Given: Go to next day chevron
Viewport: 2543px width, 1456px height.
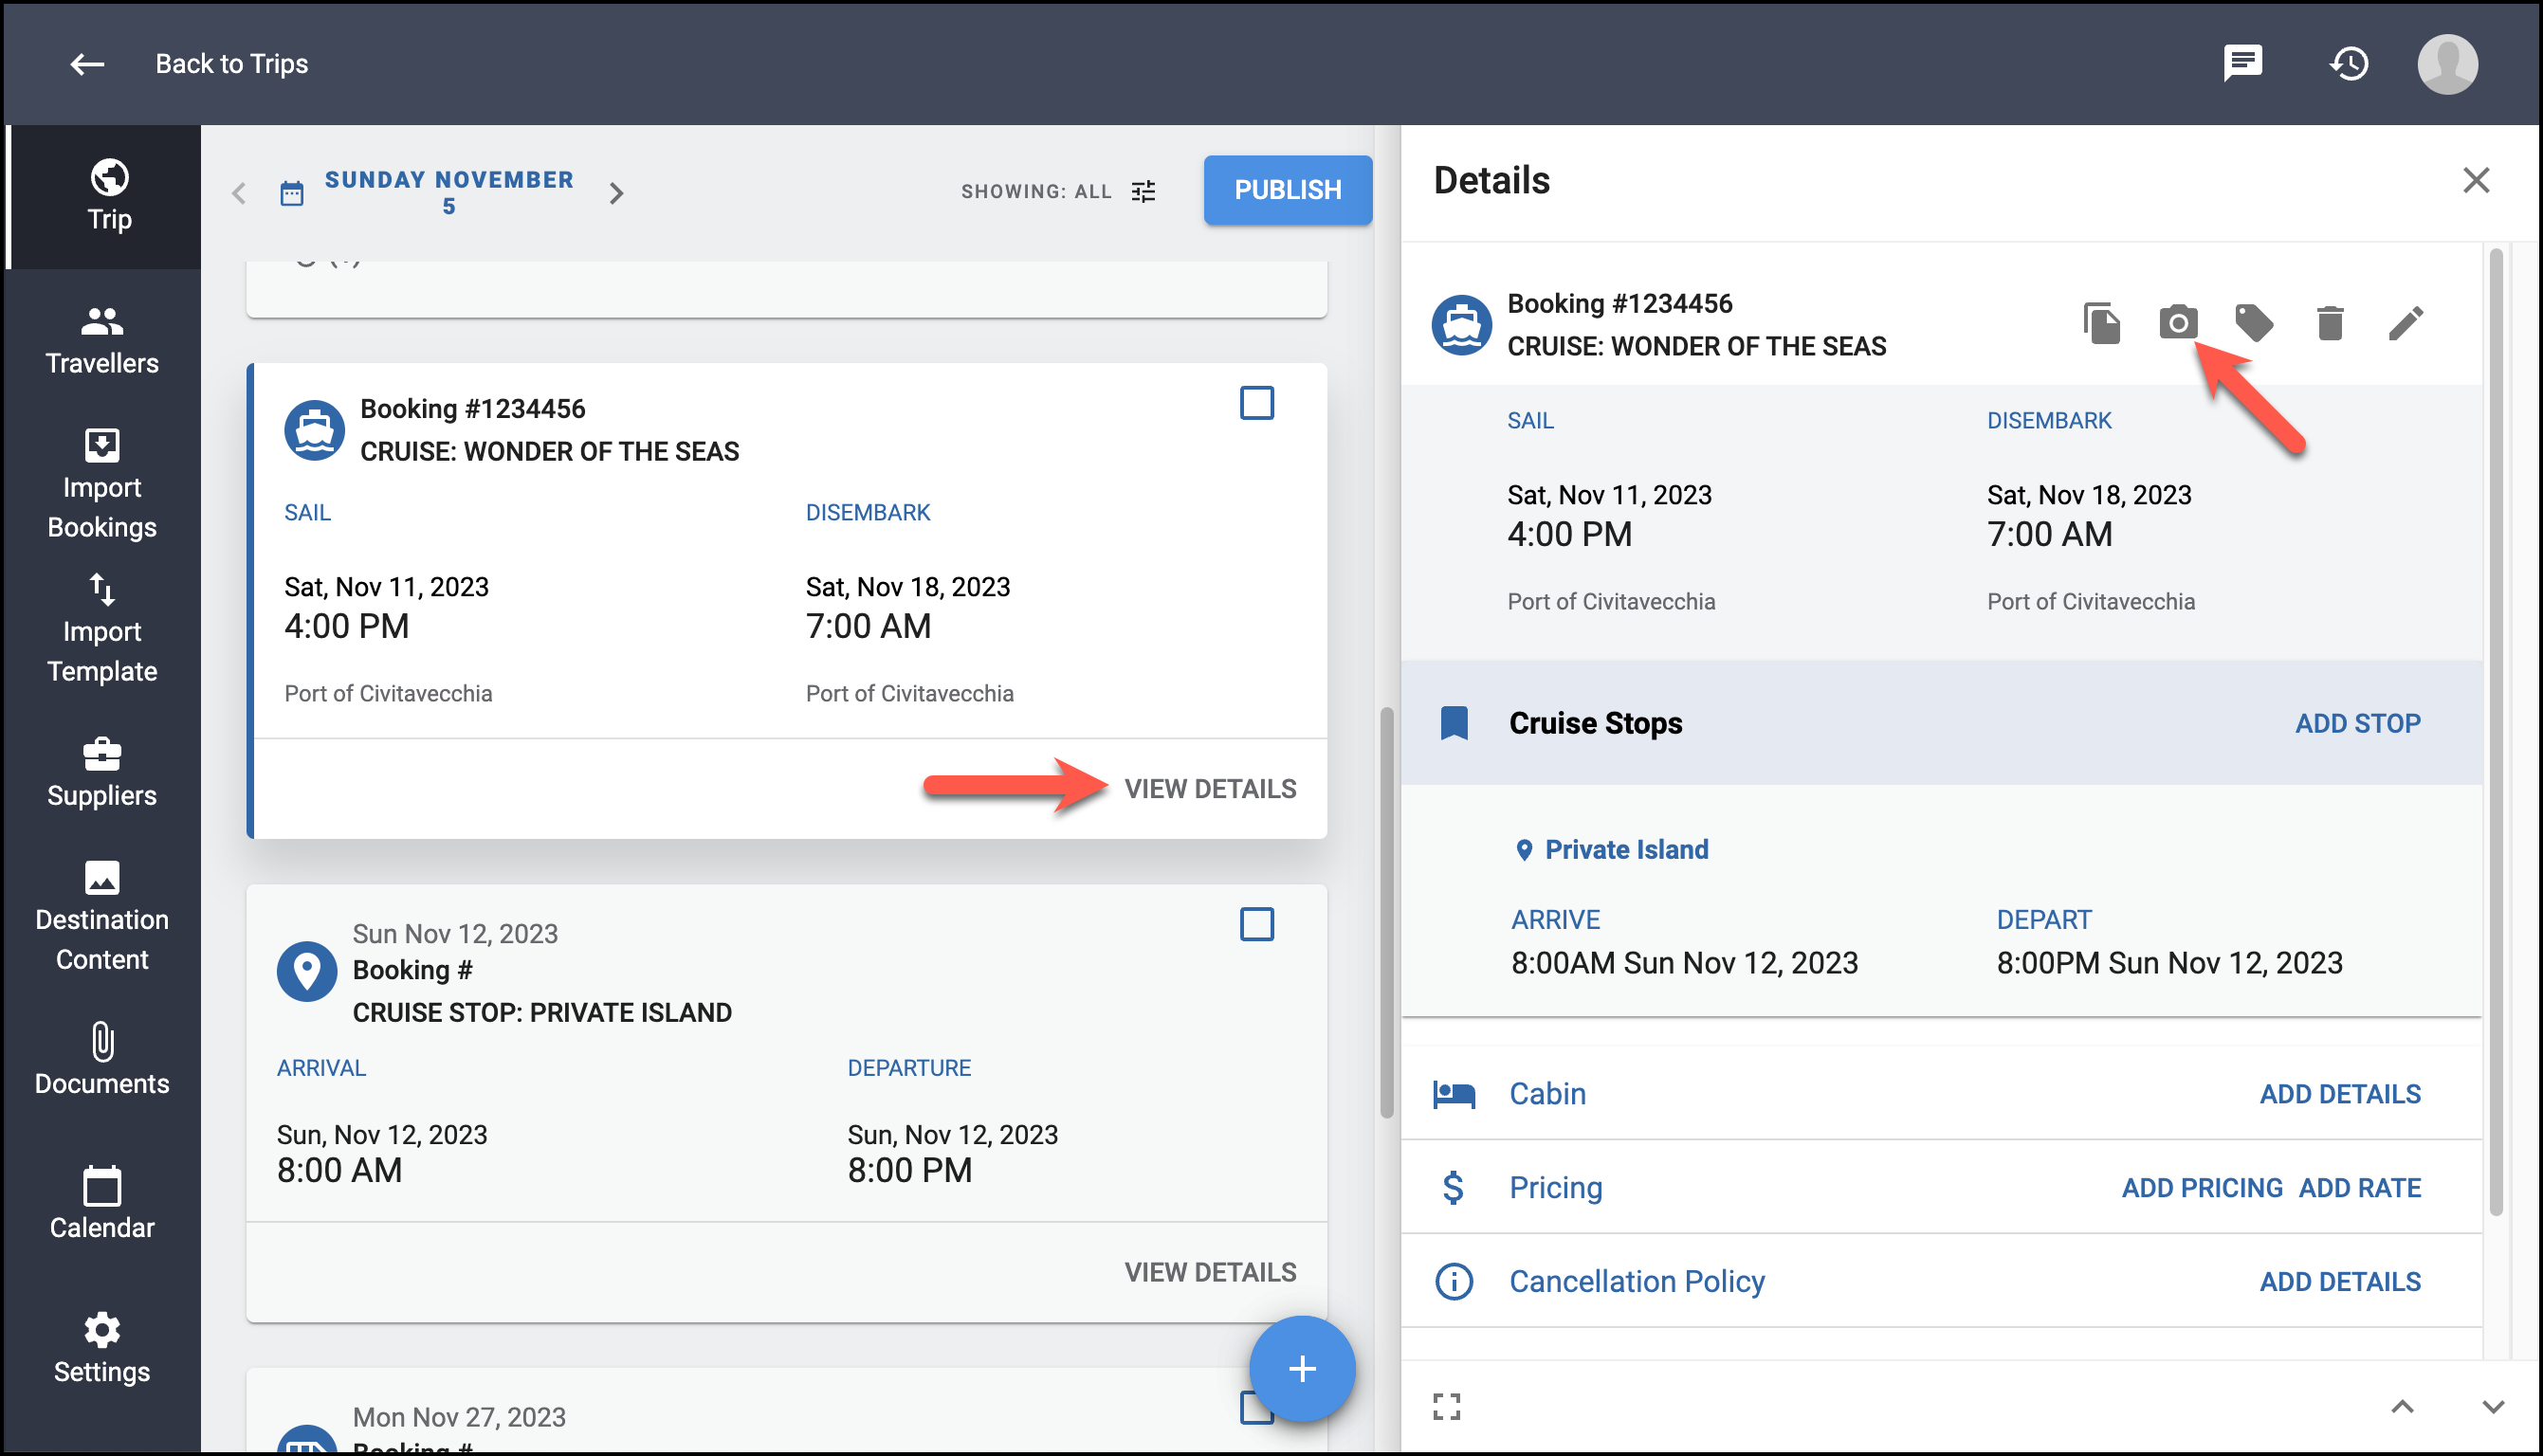Looking at the screenshot, I should [x=616, y=193].
